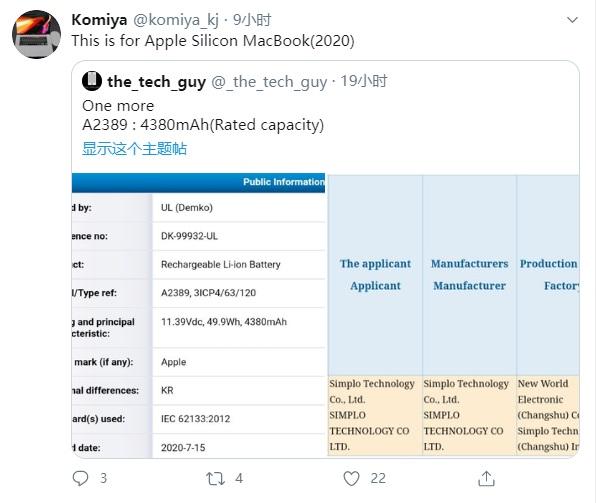The height and width of the screenshot is (503, 597).
Task: Click Komiya's MacBook profile avatar
Action: click(x=37, y=34)
